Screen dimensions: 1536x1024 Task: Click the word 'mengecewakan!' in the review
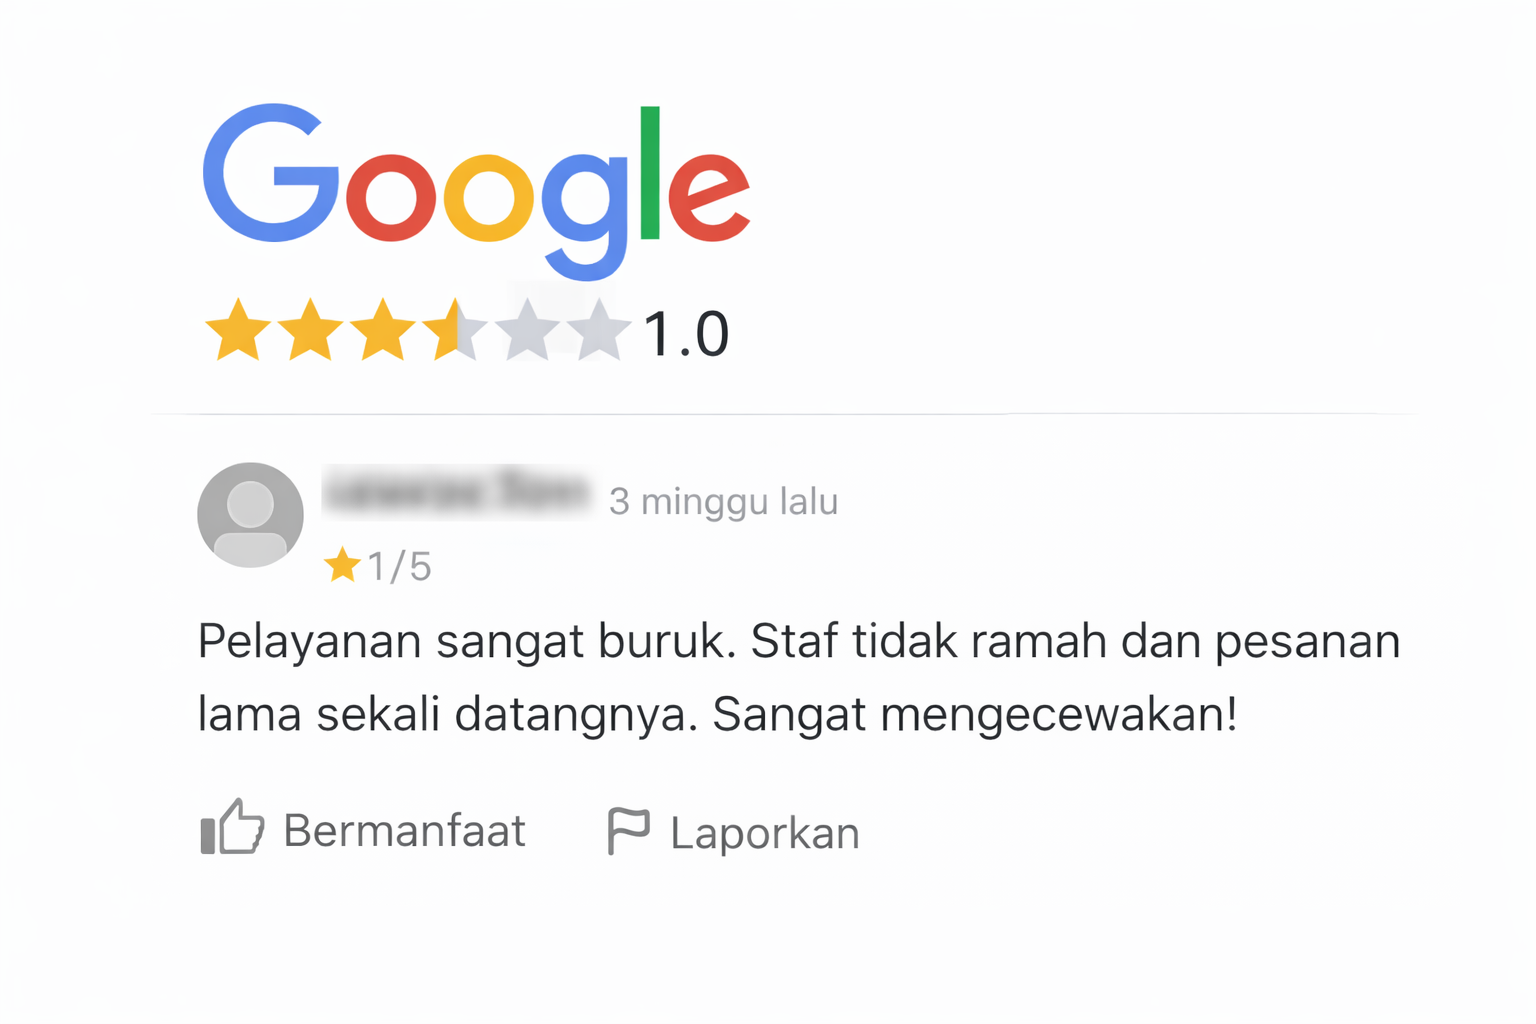coord(1059,715)
